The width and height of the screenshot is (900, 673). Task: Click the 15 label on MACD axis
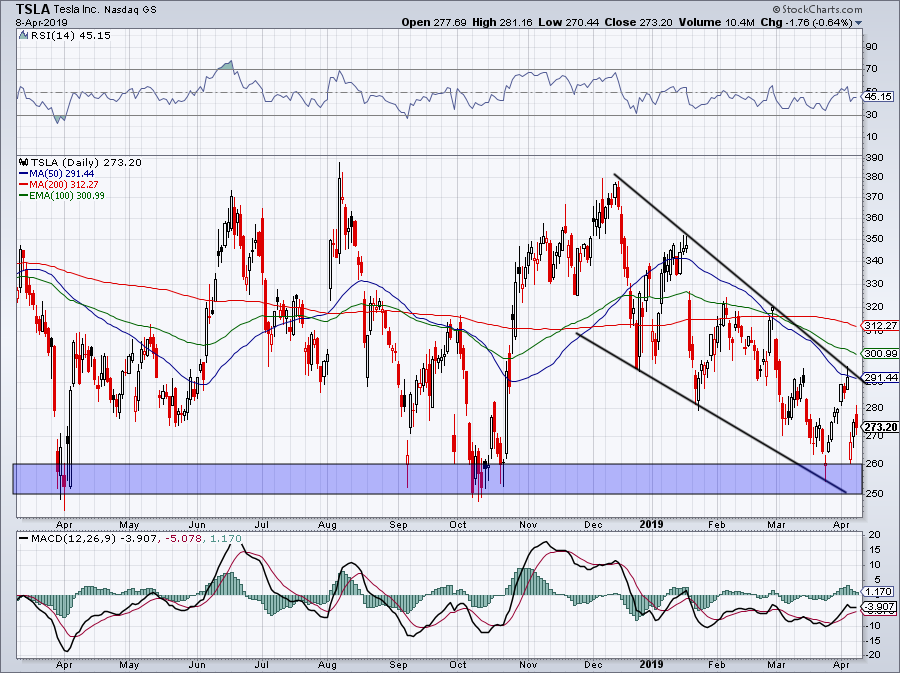point(874,550)
